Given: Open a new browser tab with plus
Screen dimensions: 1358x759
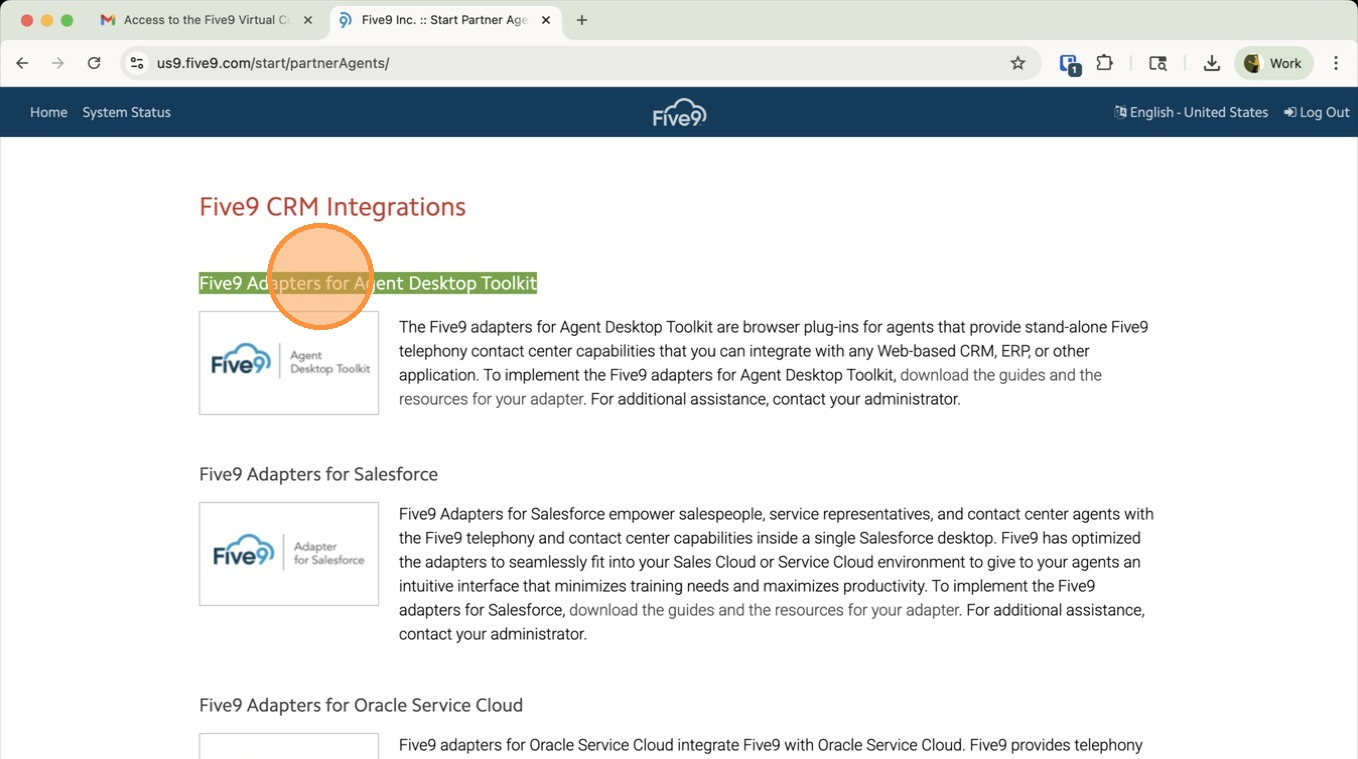Looking at the screenshot, I should pyautogui.click(x=582, y=20).
